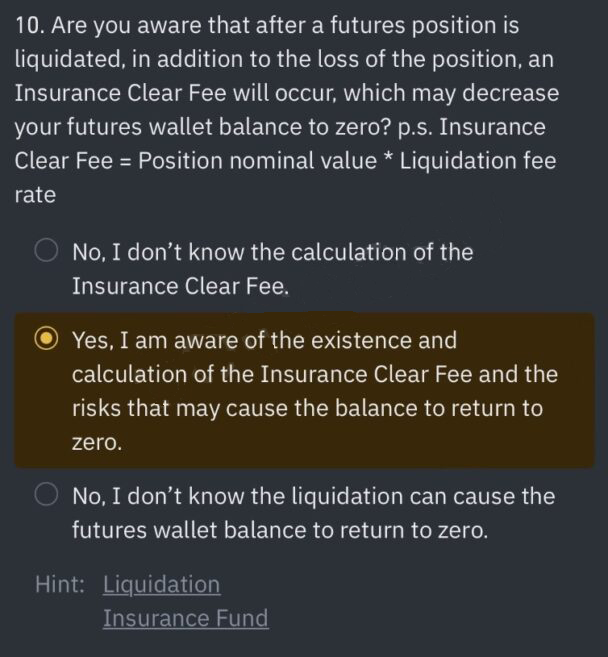Click the word "zero." in highlighted answer
This screenshot has height=657, width=608.
pyautogui.click(x=97, y=442)
